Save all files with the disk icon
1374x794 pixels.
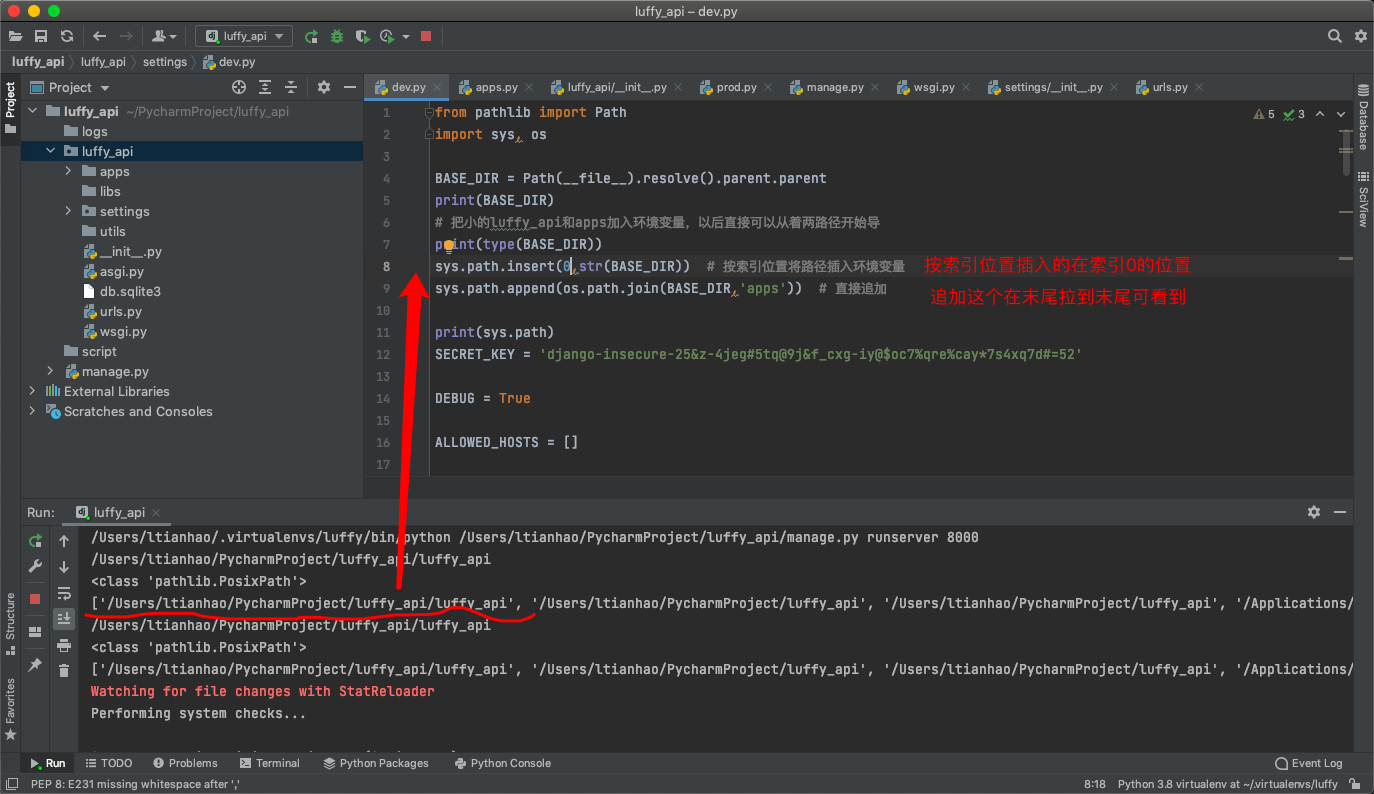tap(41, 36)
